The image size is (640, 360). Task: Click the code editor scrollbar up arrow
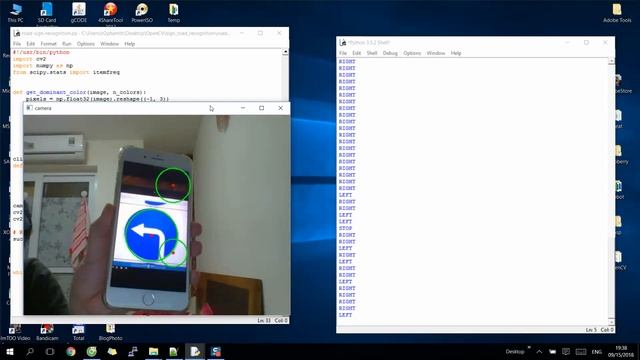[x=285, y=52]
